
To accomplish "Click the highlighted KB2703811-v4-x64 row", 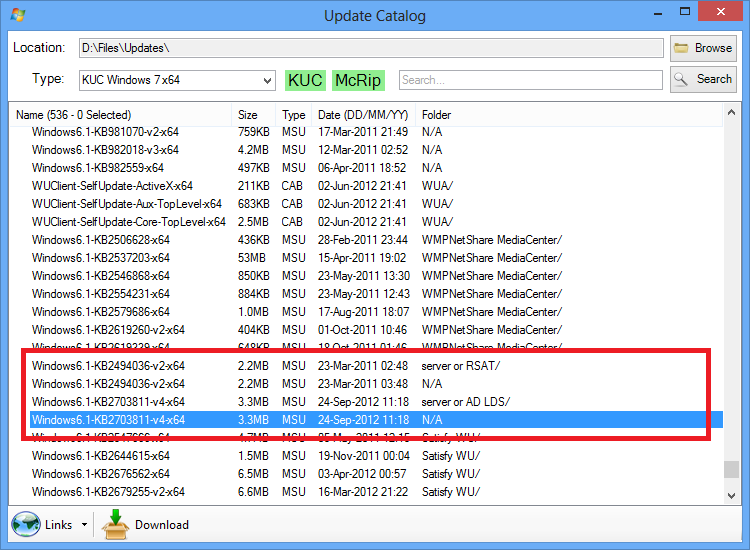I will pyautogui.click(x=376, y=420).
